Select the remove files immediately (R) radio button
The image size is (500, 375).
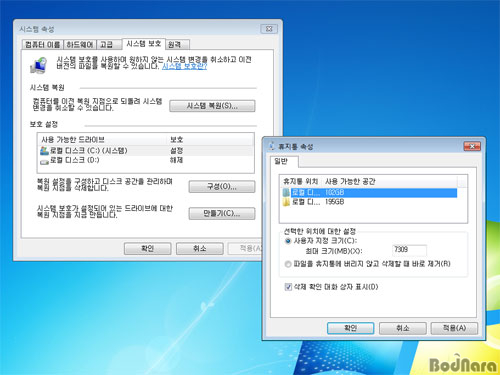point(288,264)
